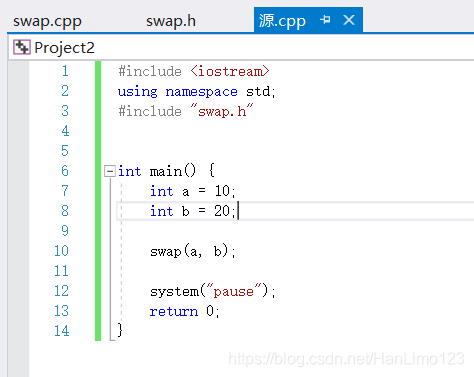Click on 'int main()' declaration
Screen dimensions: 474x377
point(157,171)
